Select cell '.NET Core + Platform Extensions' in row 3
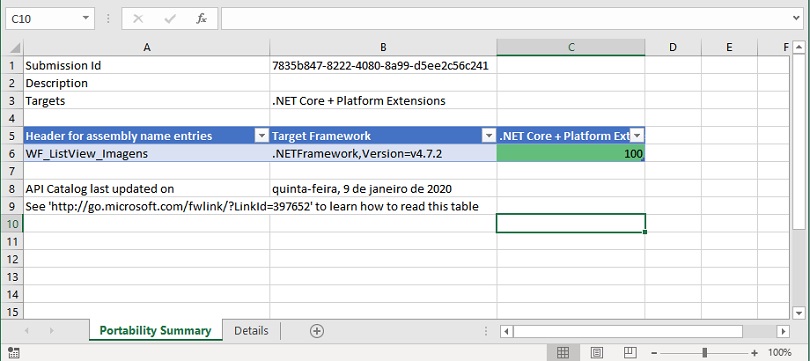Image resolution: width=810 pixels, height=361 pixels. click(x=383, y=101)
